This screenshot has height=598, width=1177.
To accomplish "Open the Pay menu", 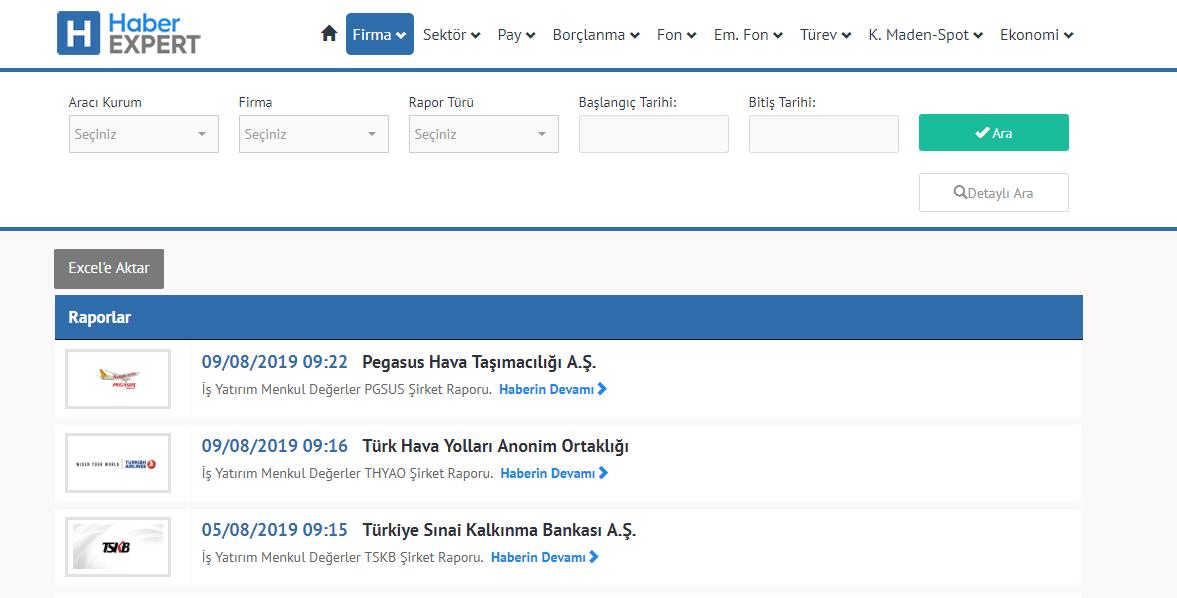I will [x=516, y=35].
